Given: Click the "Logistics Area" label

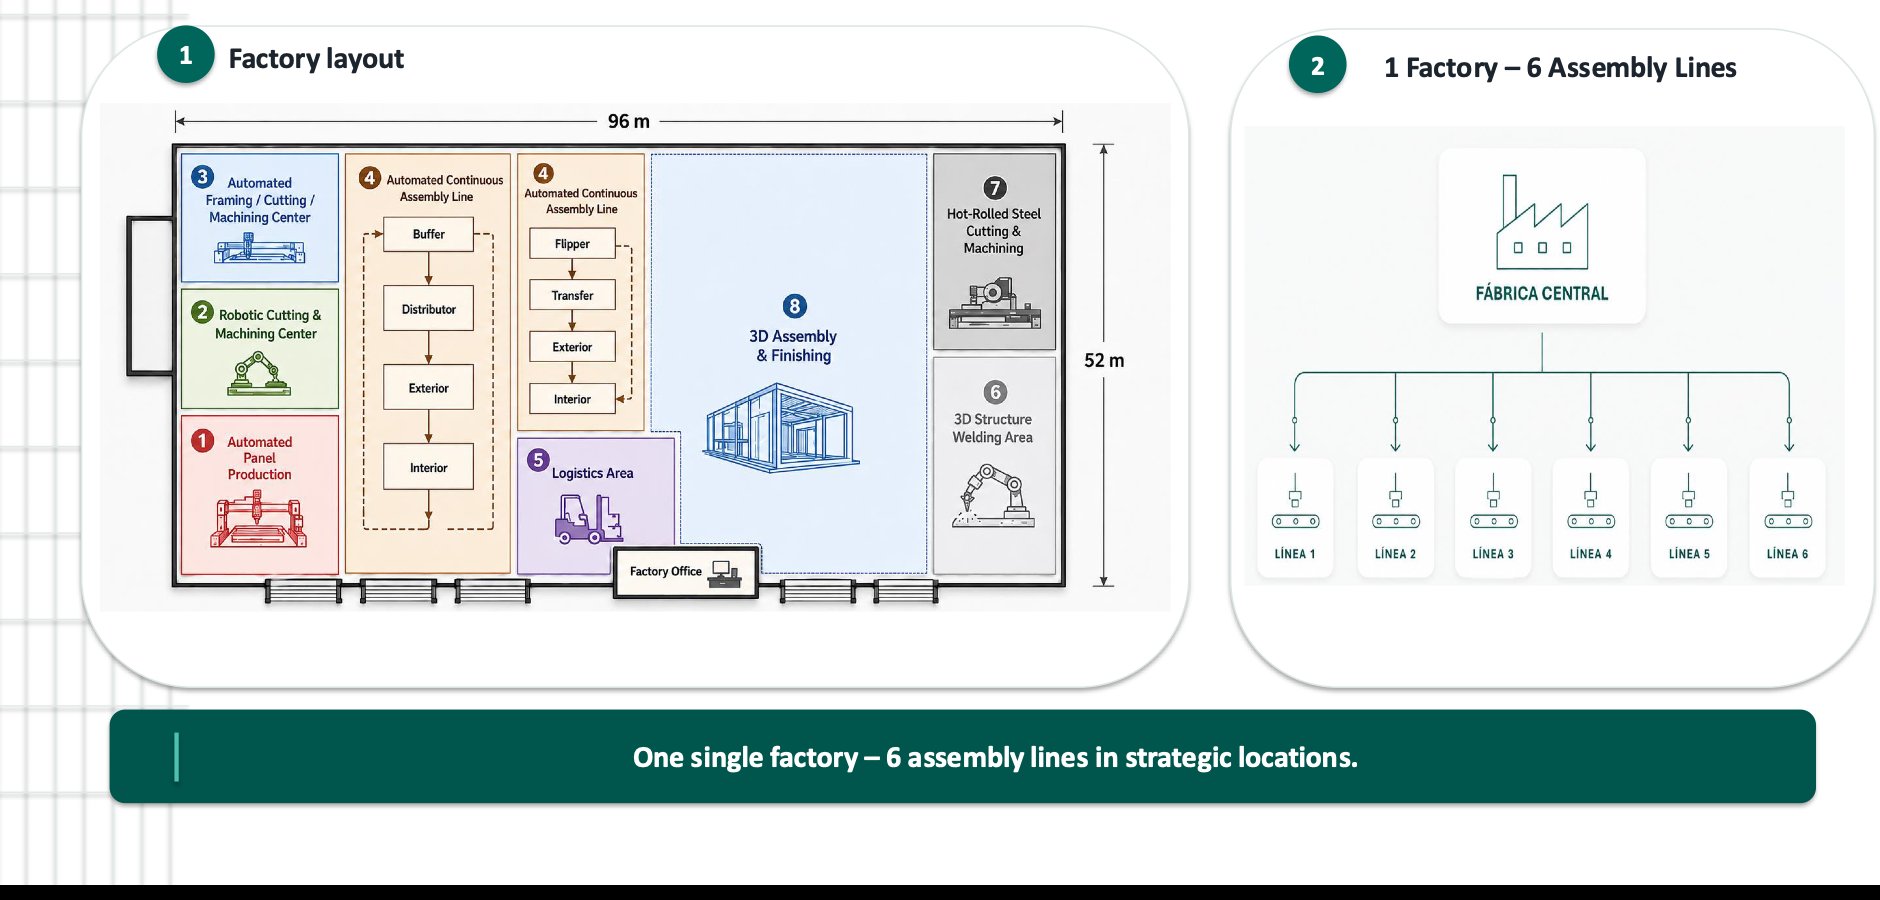Looking at the screenshot, I should 592,473.
